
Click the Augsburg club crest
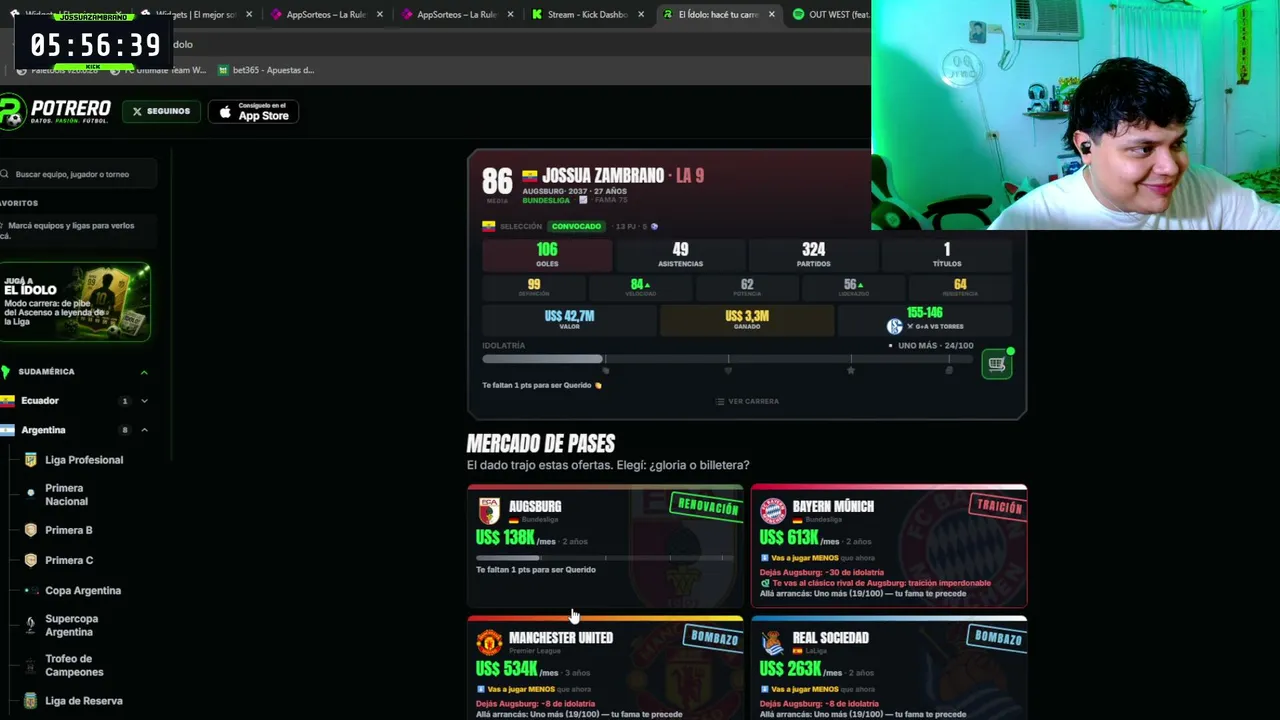pyautogui.click(x=489, y=511)
